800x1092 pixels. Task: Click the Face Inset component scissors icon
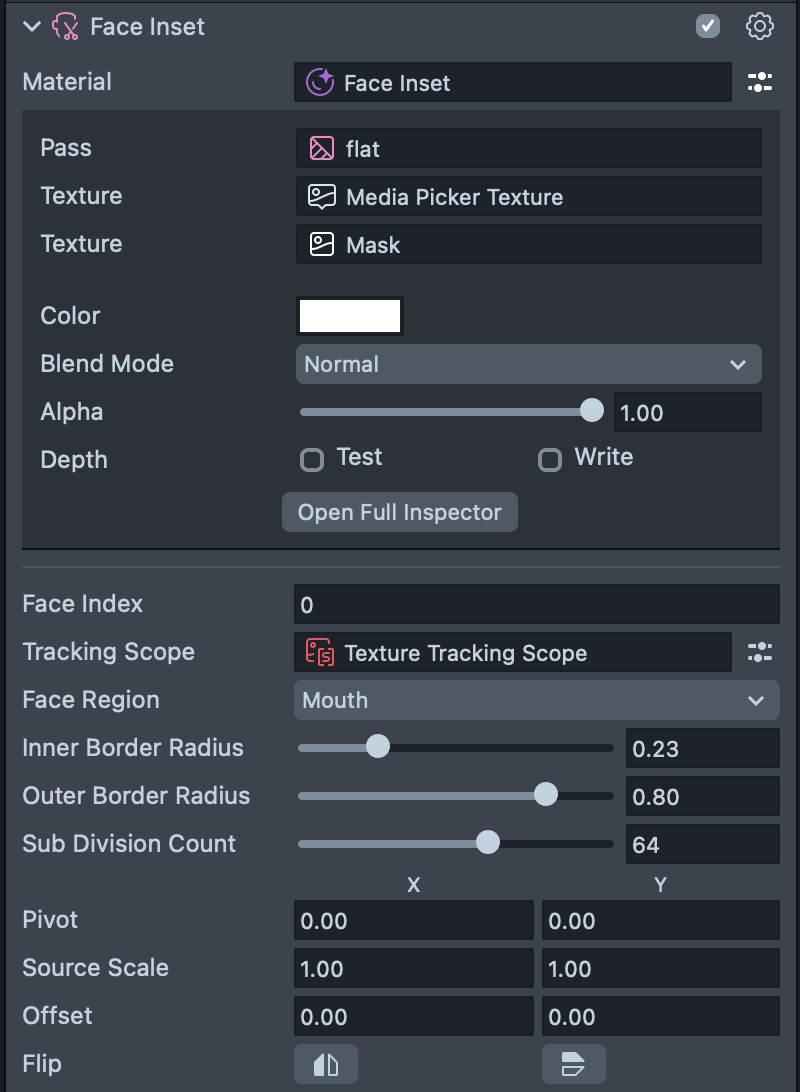pyautogui.click(x=65, y=26)
